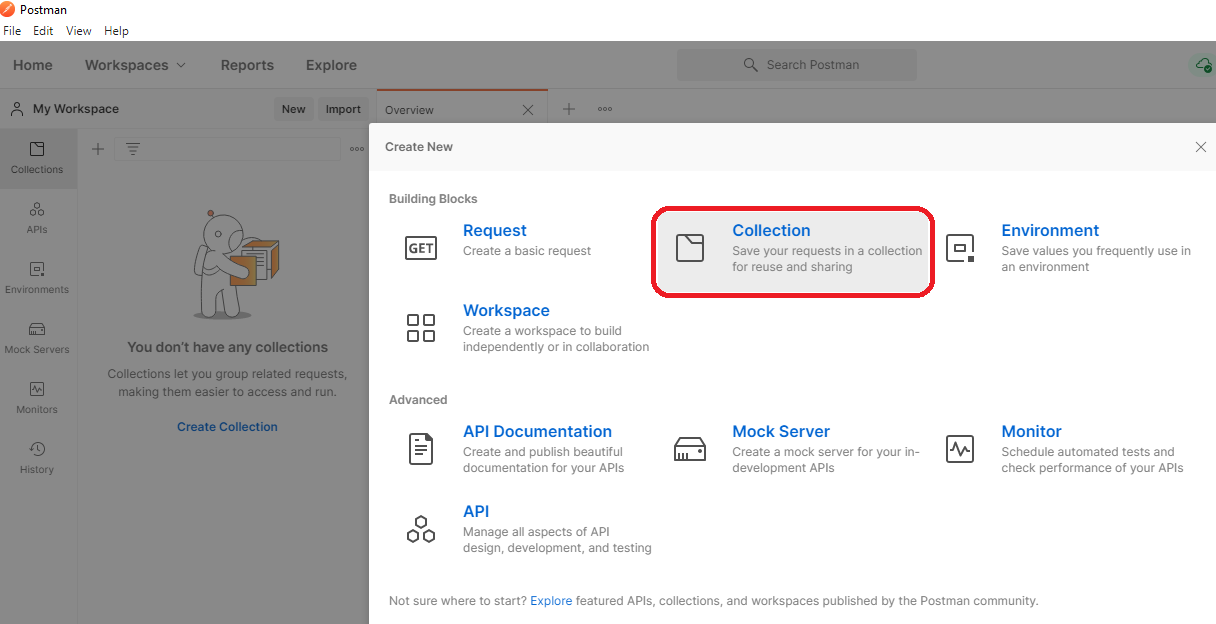Select the Collection heading link

click(x=771, y=230)
